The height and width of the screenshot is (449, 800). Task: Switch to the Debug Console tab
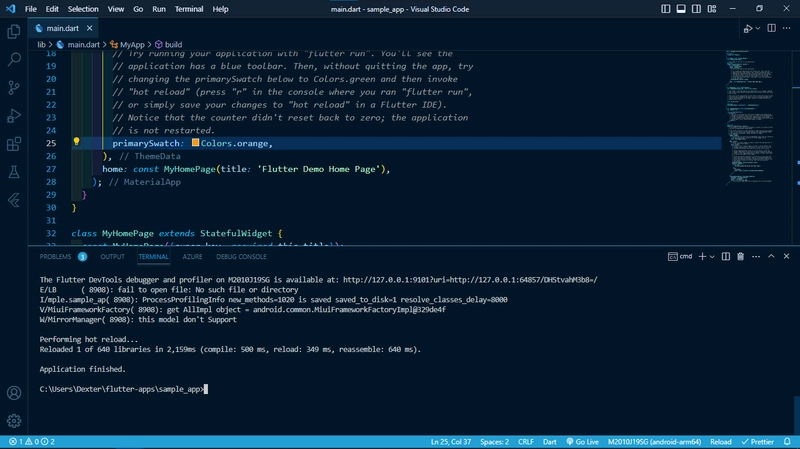coord(240,257)
